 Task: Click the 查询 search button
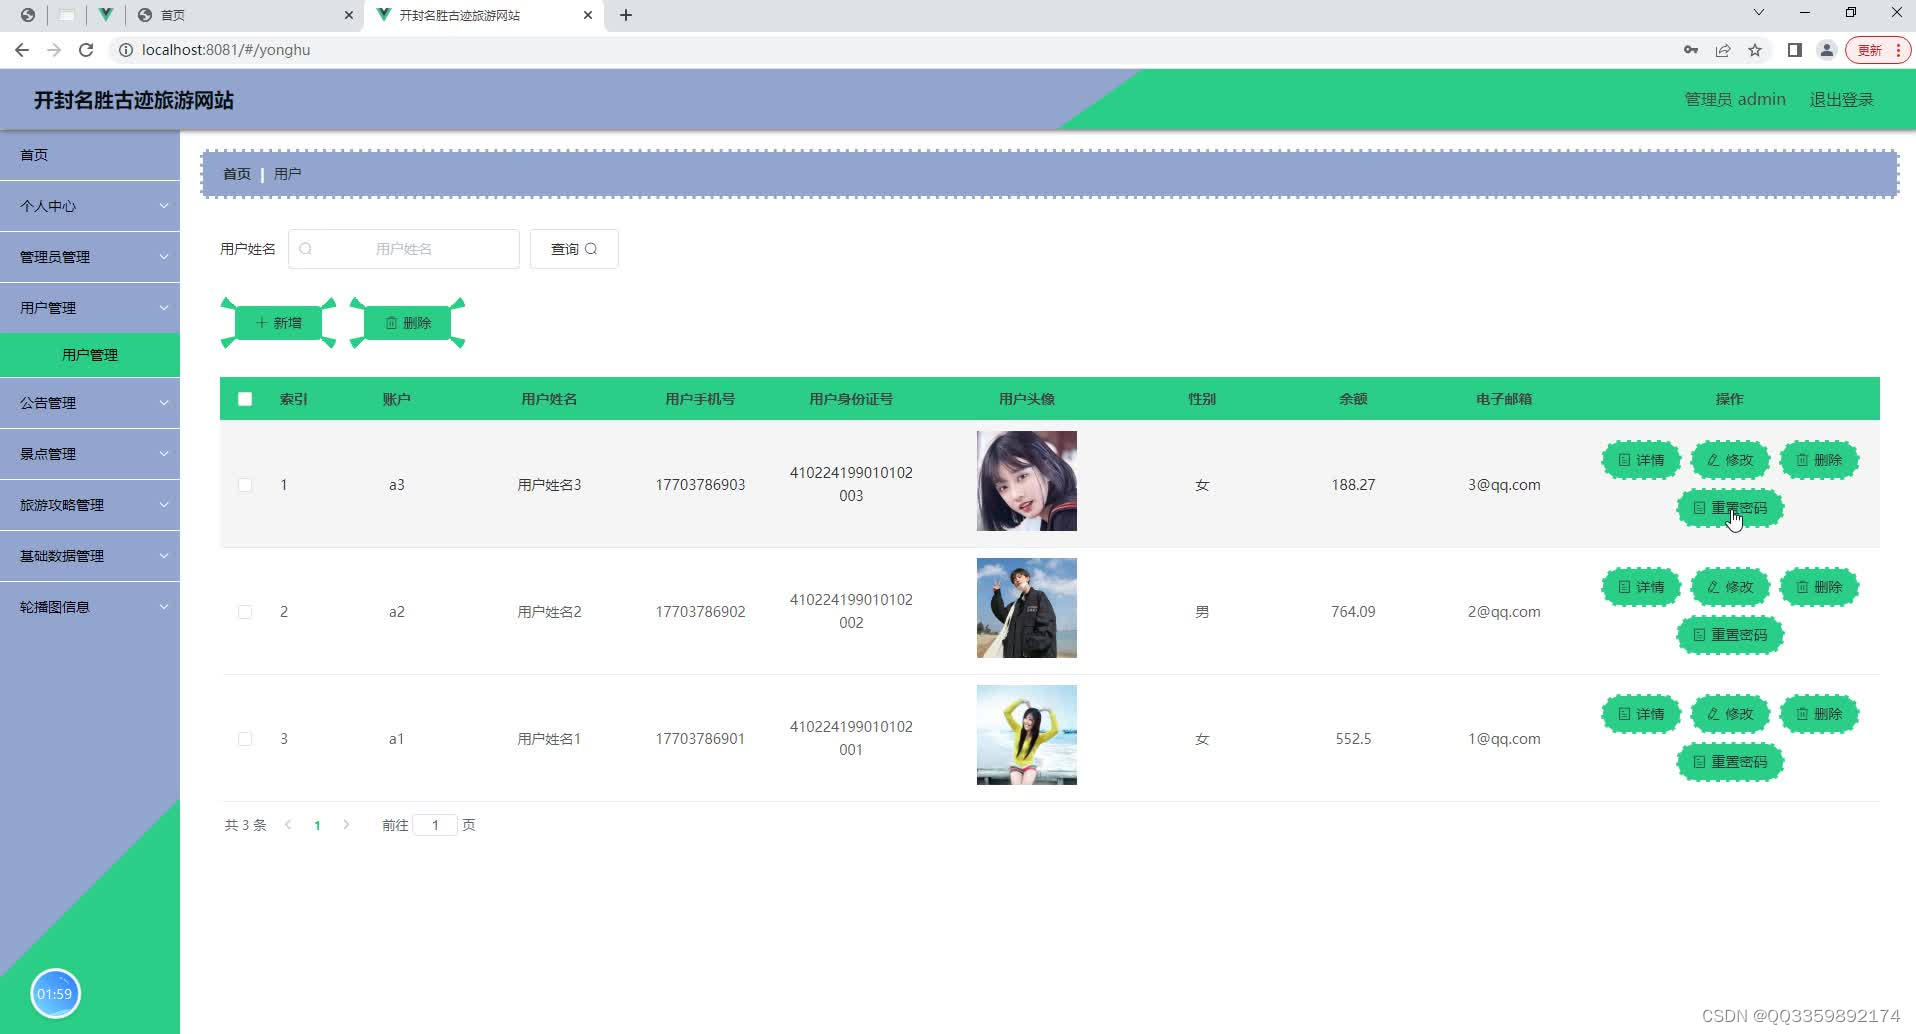click(x=574, y=249)
